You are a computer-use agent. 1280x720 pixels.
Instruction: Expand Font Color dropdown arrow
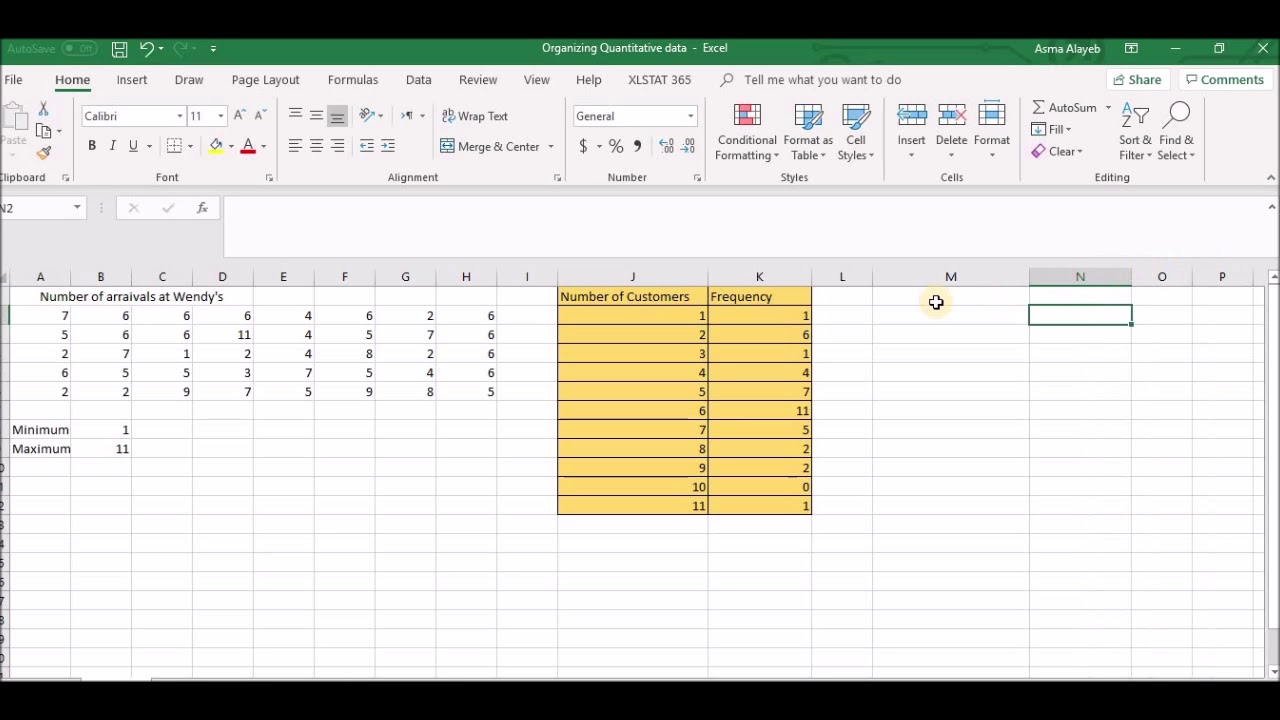coord(263,147)
